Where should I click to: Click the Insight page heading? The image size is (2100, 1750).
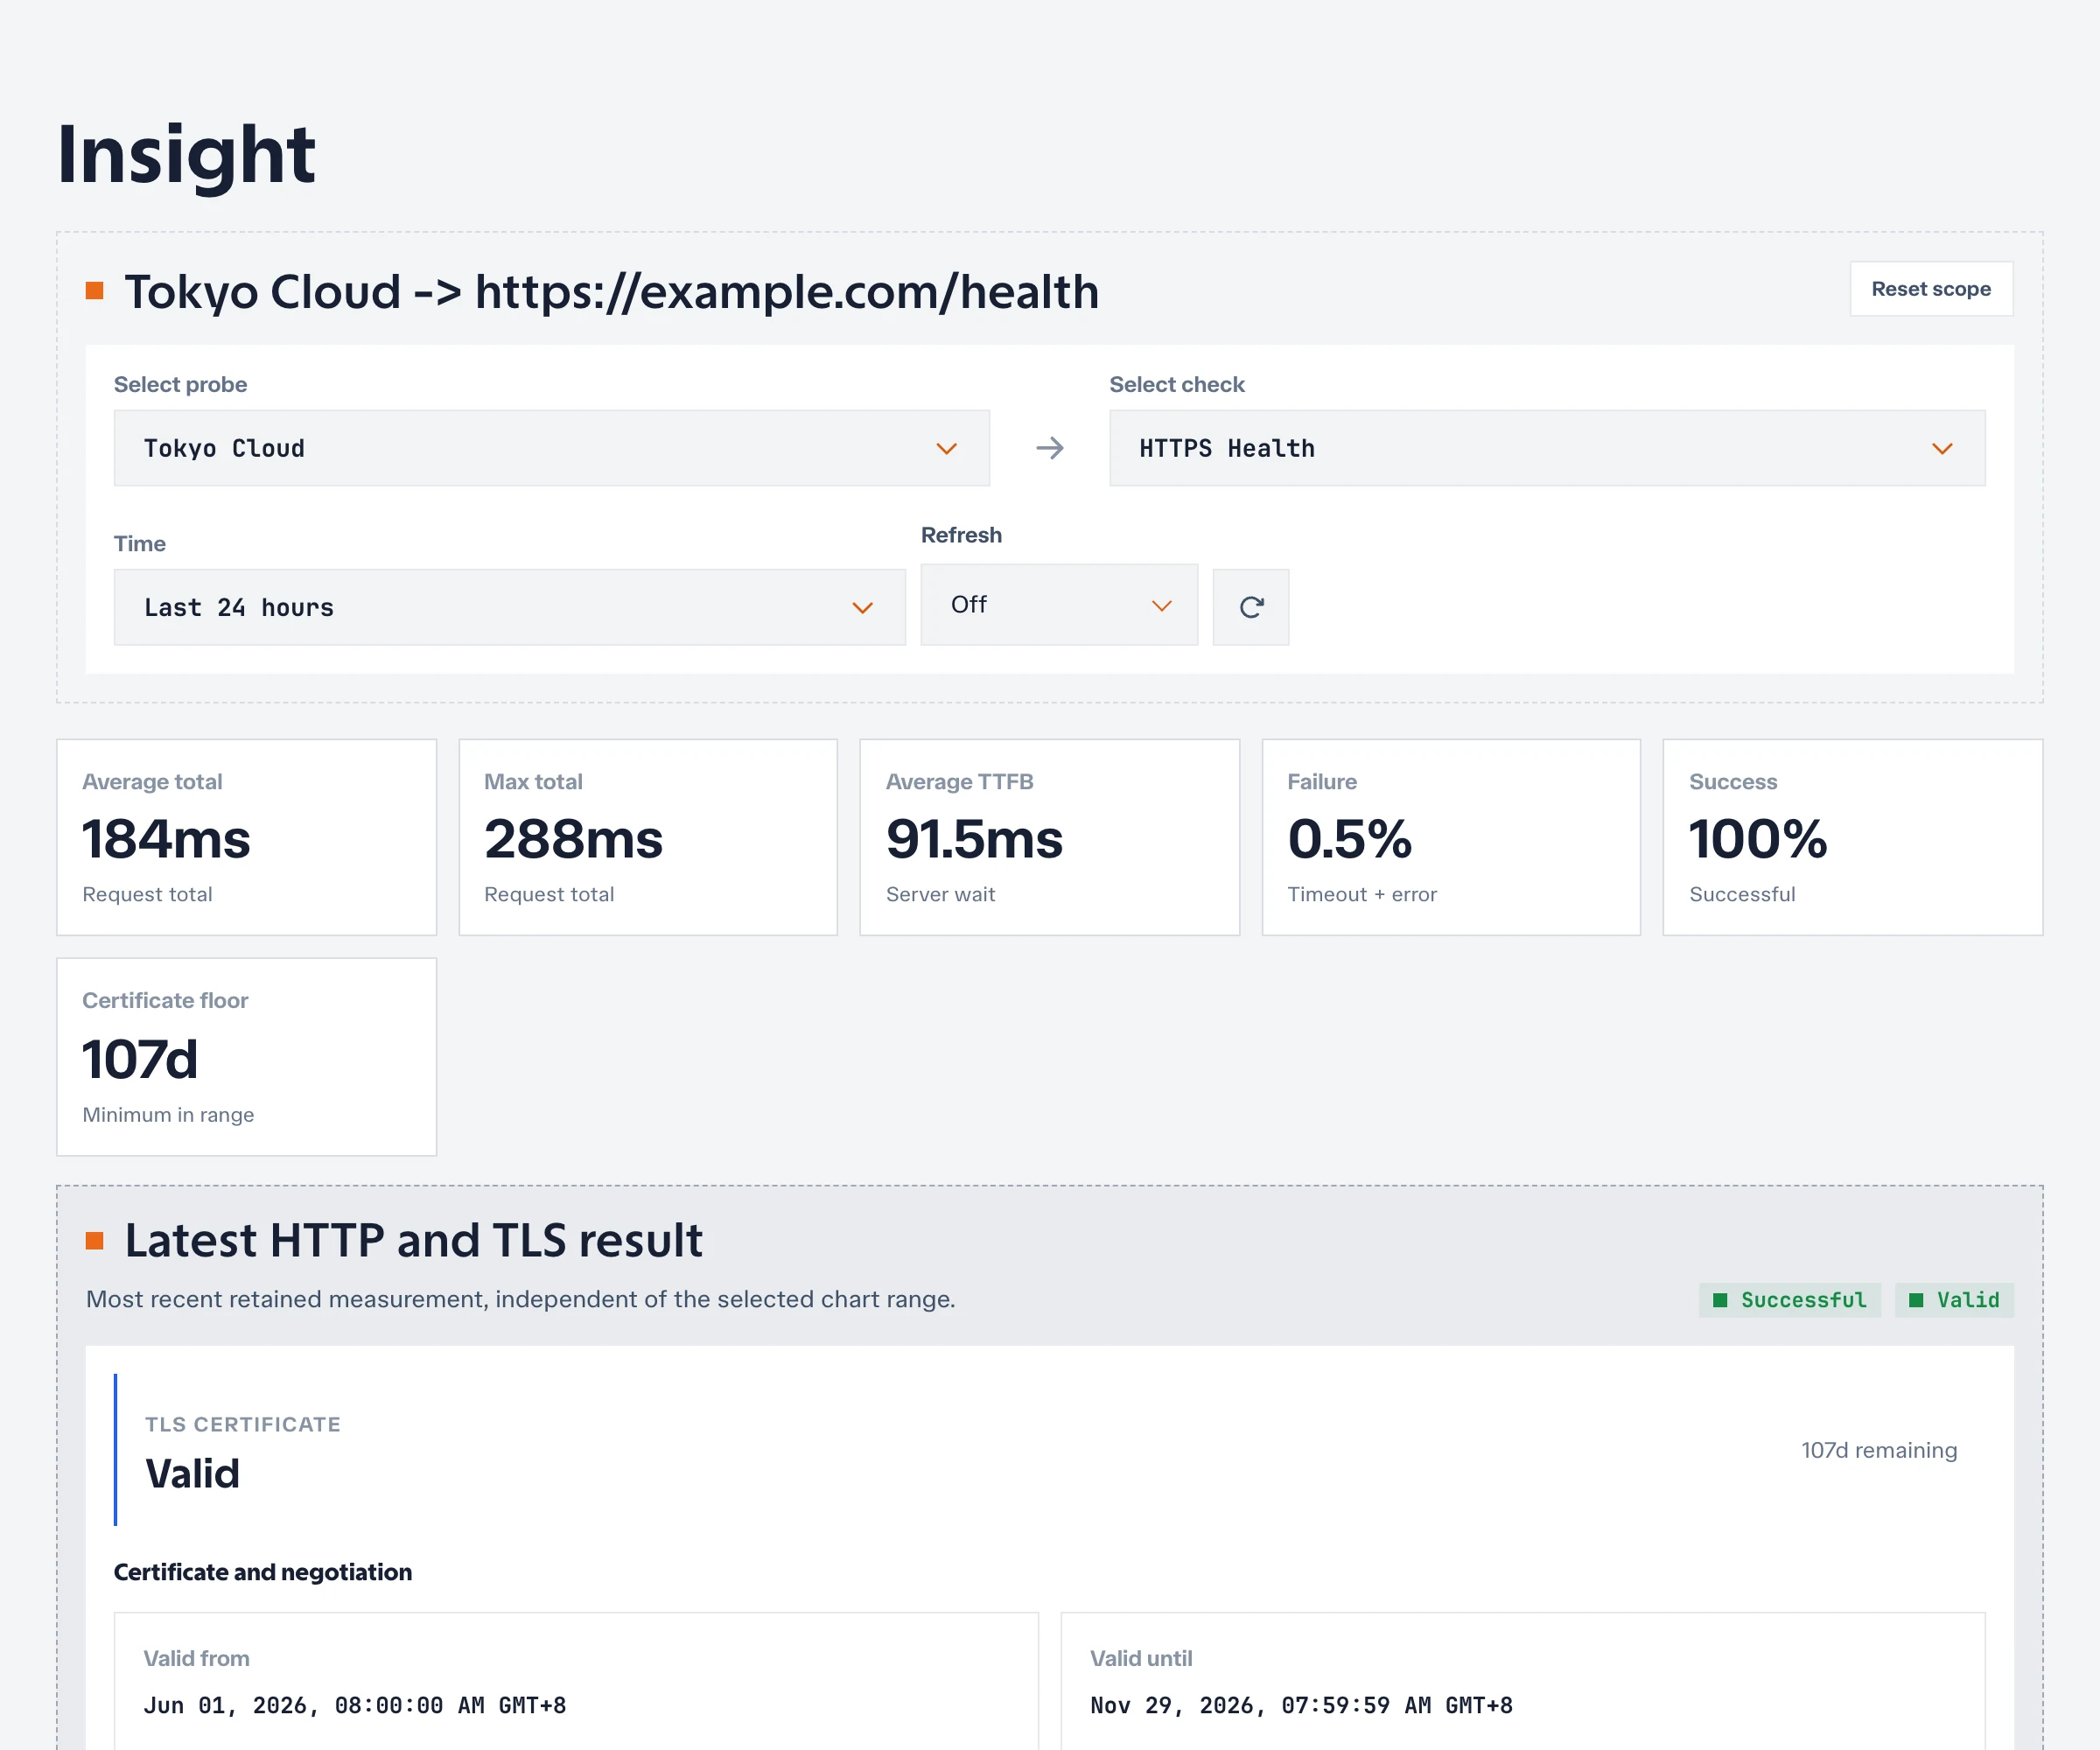[x=186, y=155]
